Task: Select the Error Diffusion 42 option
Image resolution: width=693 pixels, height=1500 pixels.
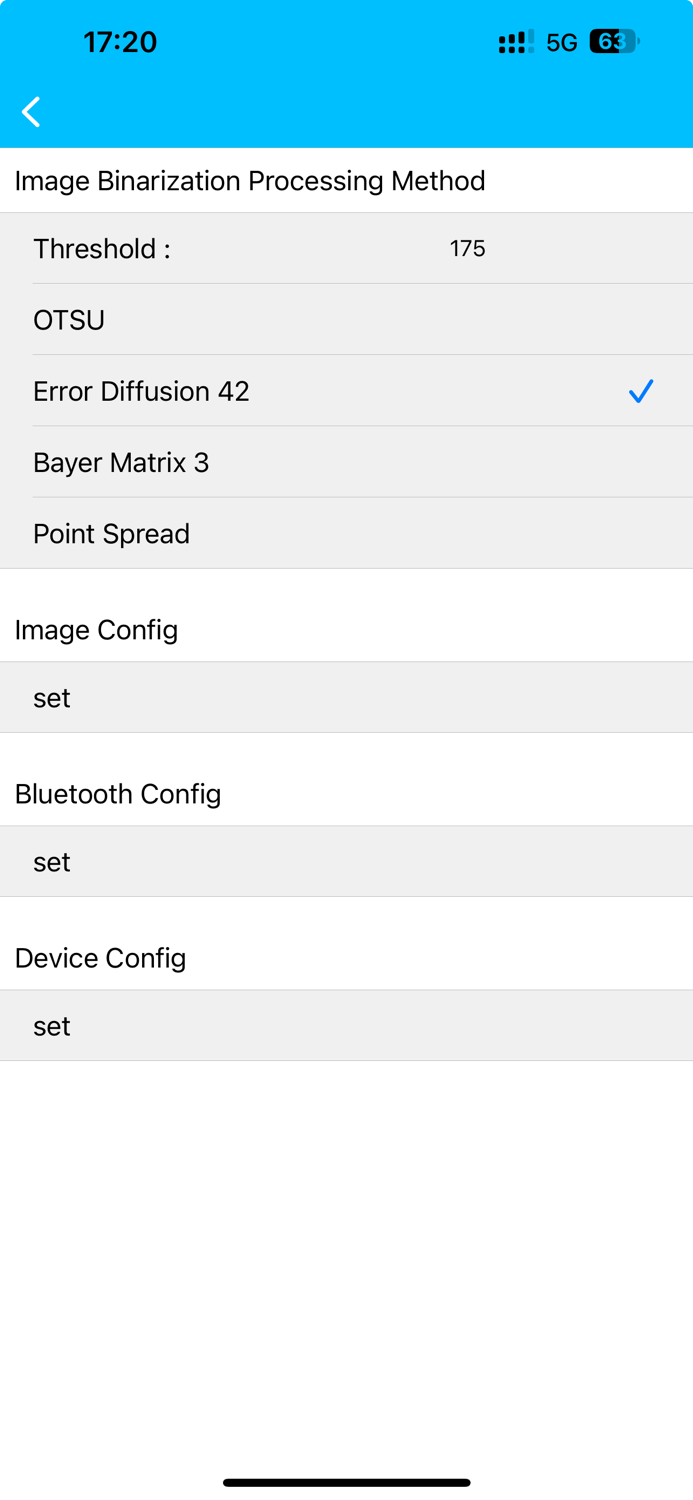Action: click(141, 391)
